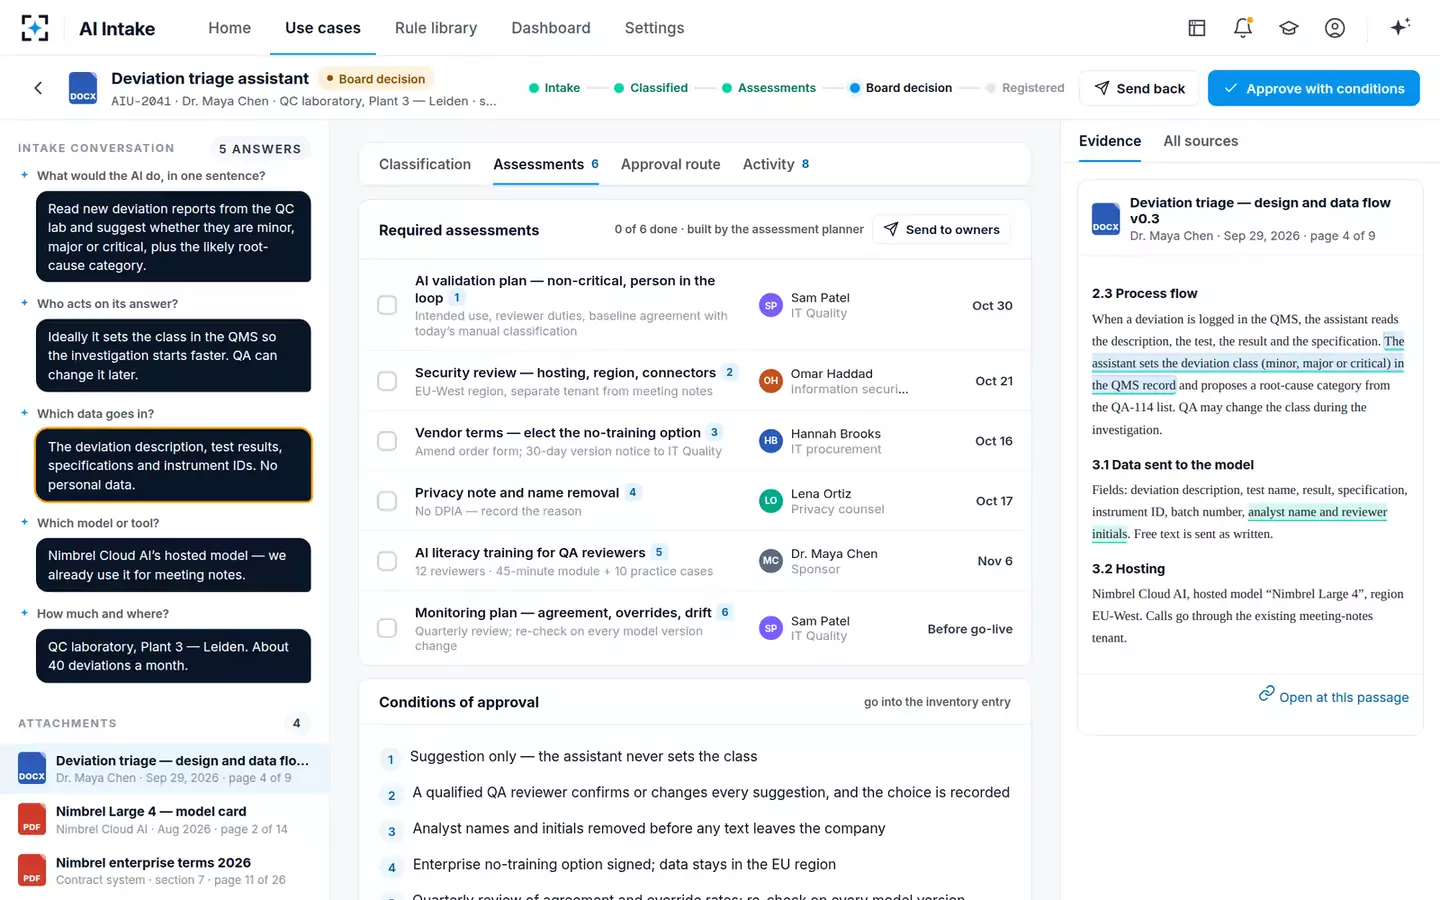1440x900 pixels.
Task: Click Sam Patel avatar on AI validation plan row
Action: (x=770, y=305)
